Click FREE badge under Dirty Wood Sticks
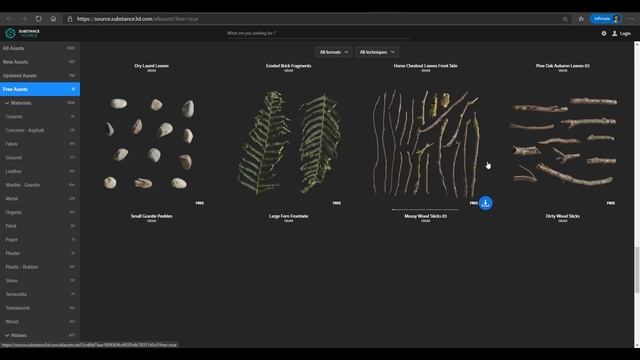 pyautogui.click(x=611, y=203)
